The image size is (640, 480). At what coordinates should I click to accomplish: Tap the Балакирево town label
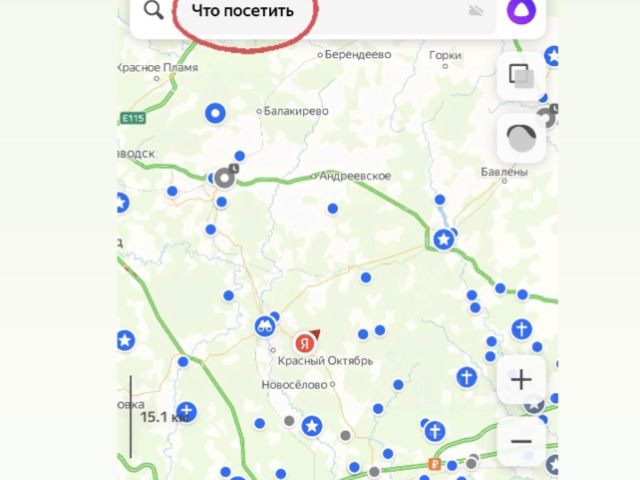coord(296,111)
